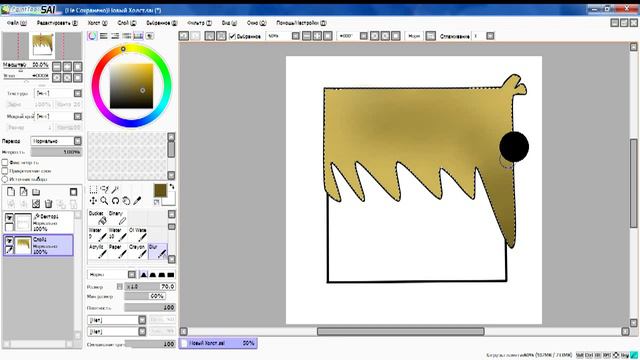Adjust the brush size 70.0 slider
This screenshot has height=360, width=640.
click(x=150, y=287)
